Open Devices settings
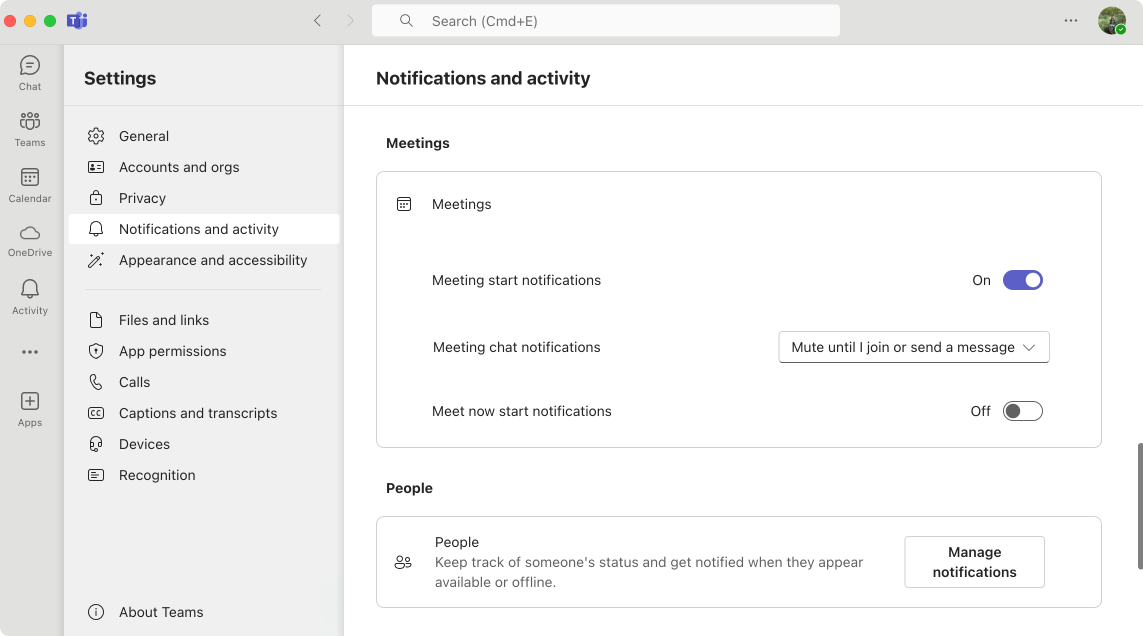The height and width of the screenshot is (636, 1143). (x=204, y=444)
